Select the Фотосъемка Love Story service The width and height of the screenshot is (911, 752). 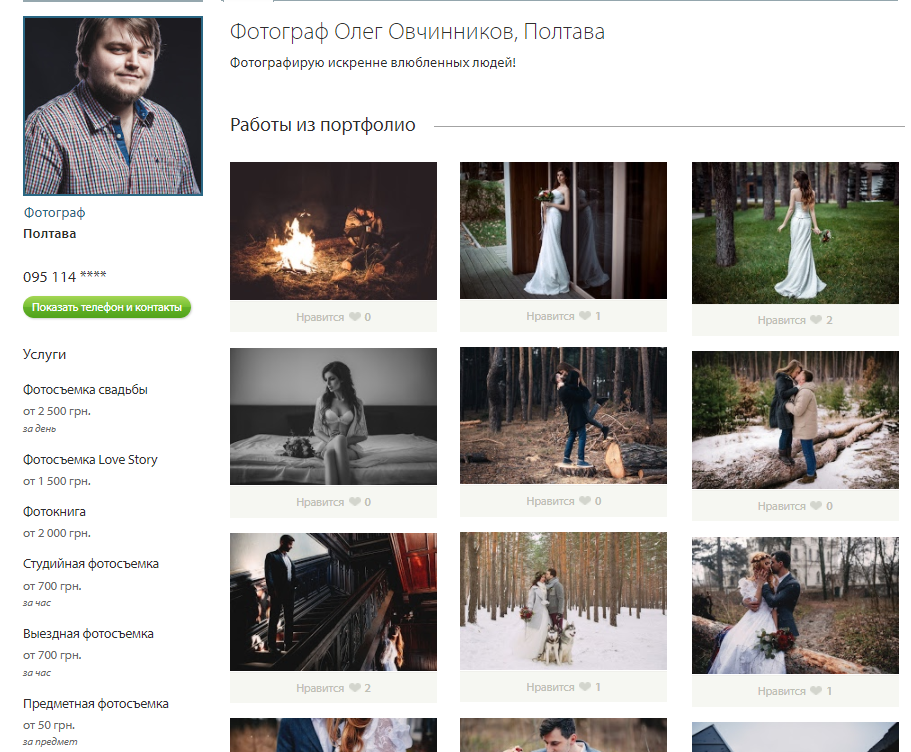click(x=90, y=460)
